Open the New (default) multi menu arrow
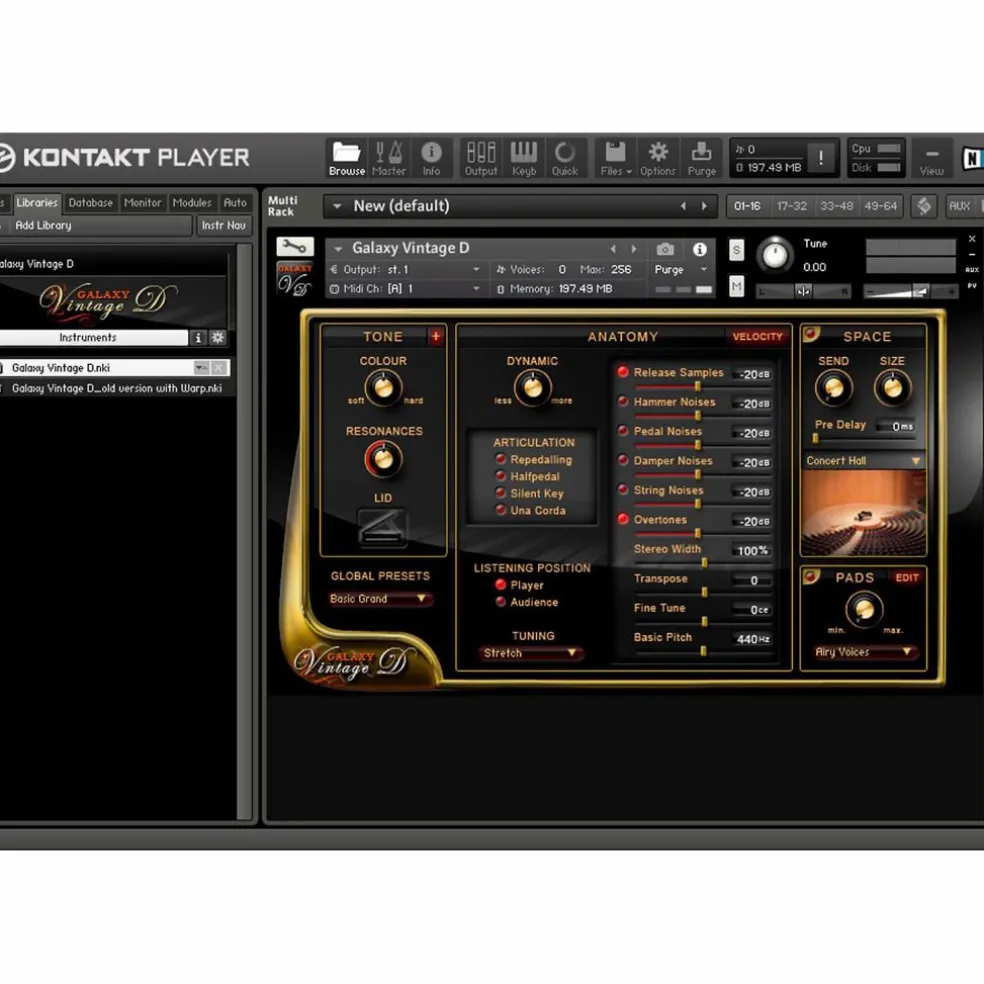Screen dimensions: 984x984 [338, 206]
